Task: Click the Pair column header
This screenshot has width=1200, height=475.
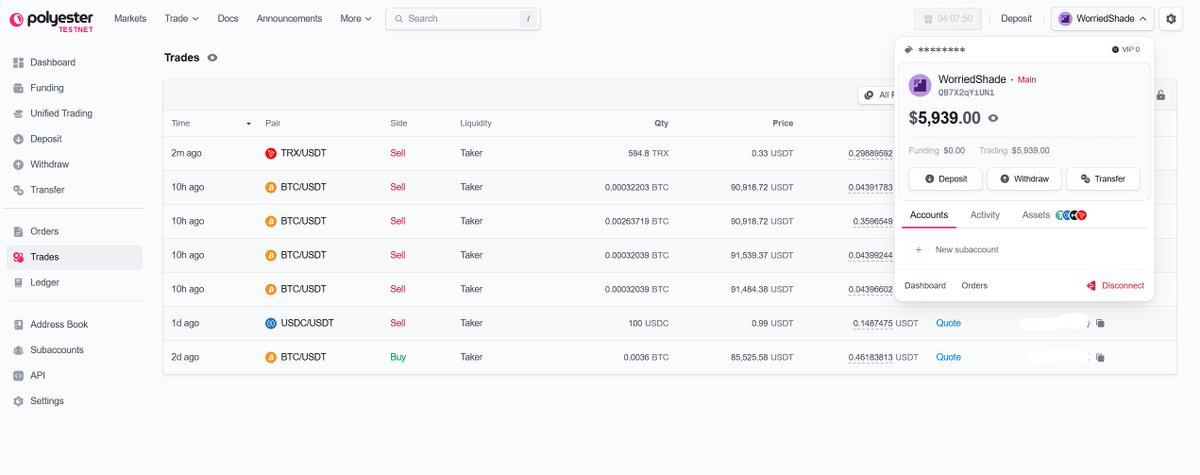Action: coord(273,123)
